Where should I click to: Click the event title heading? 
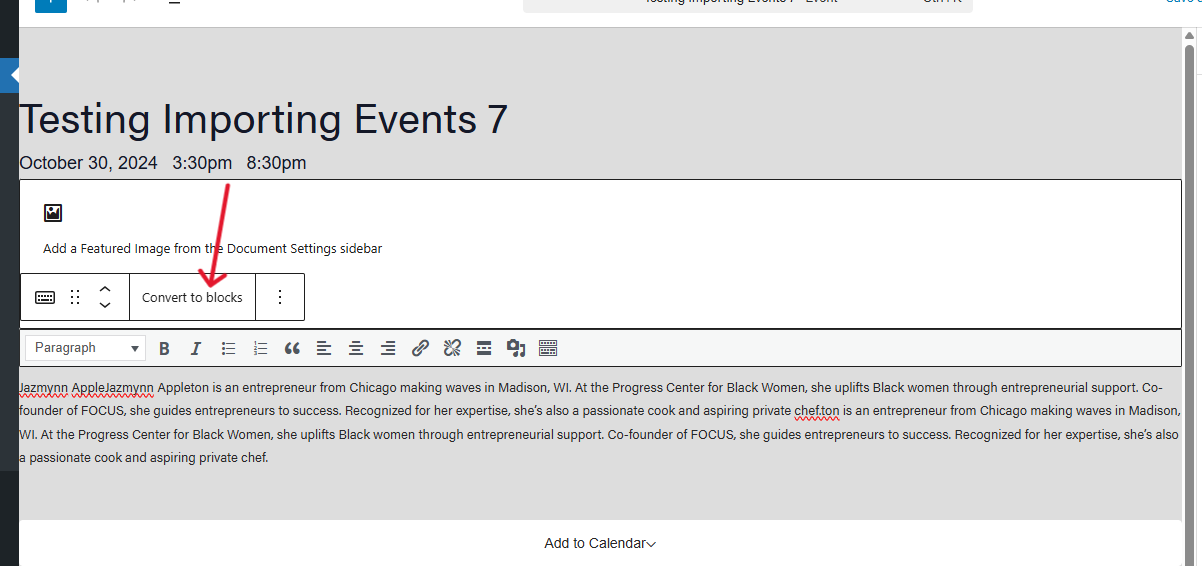[263, 120]
